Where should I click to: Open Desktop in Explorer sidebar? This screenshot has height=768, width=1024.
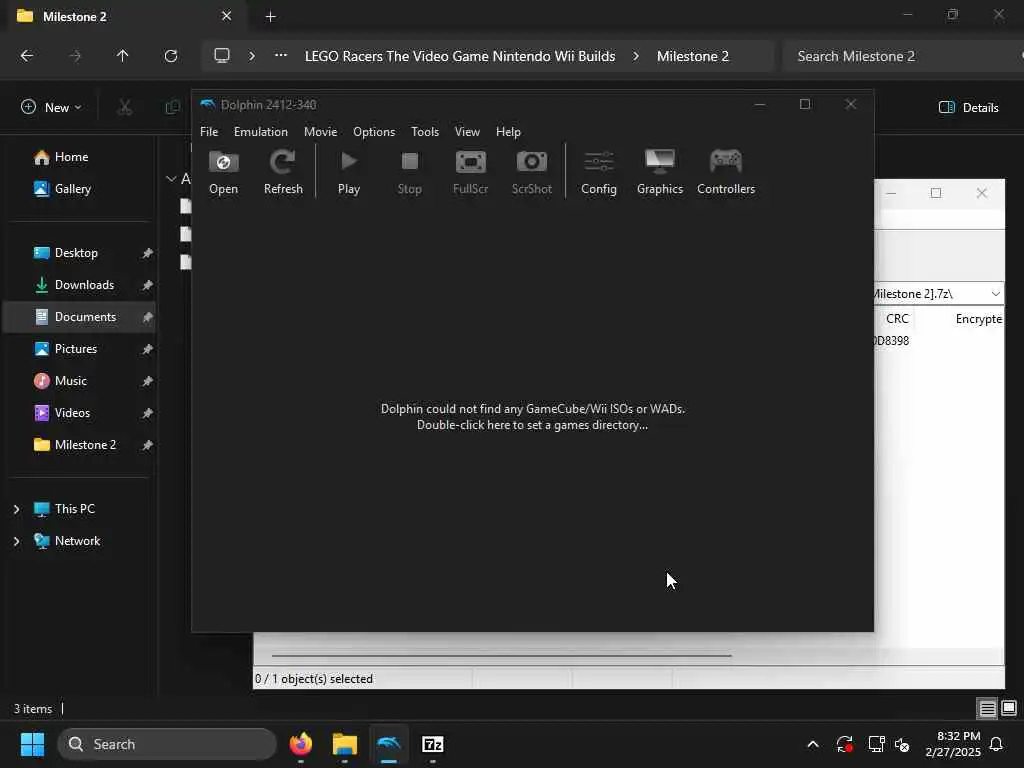click(x=78, y=253)
